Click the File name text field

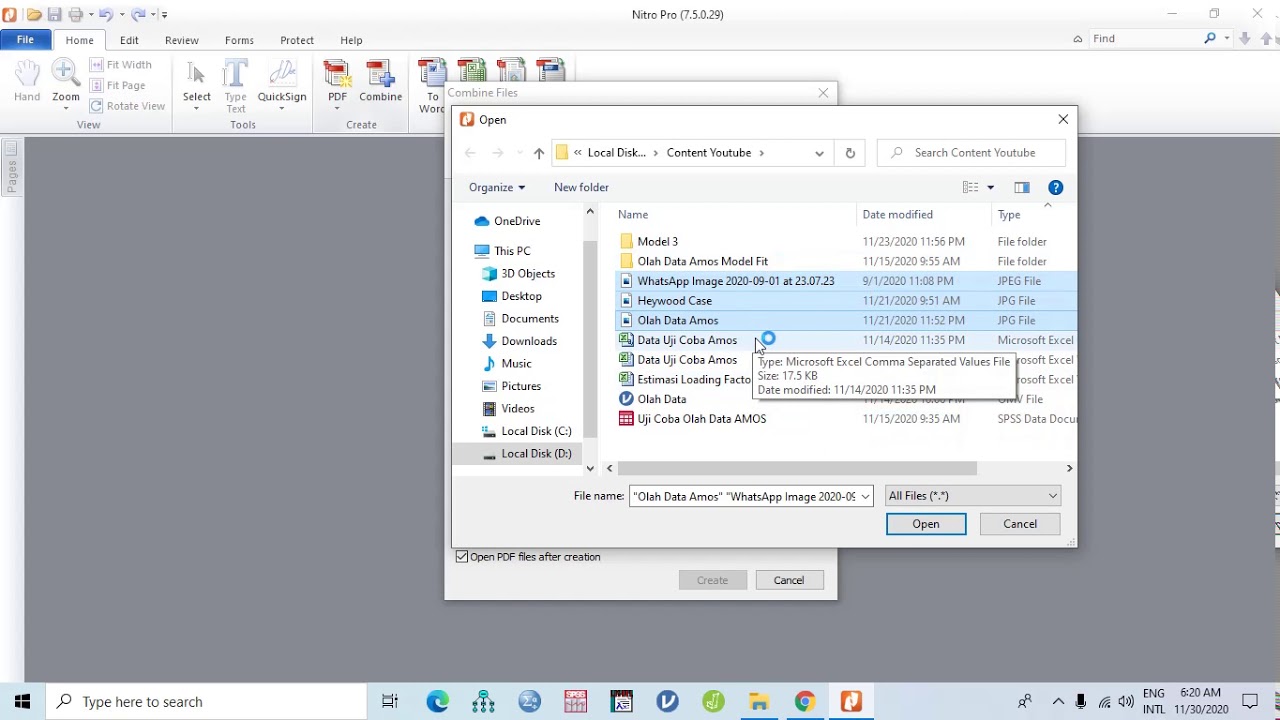tap(744, 496)
